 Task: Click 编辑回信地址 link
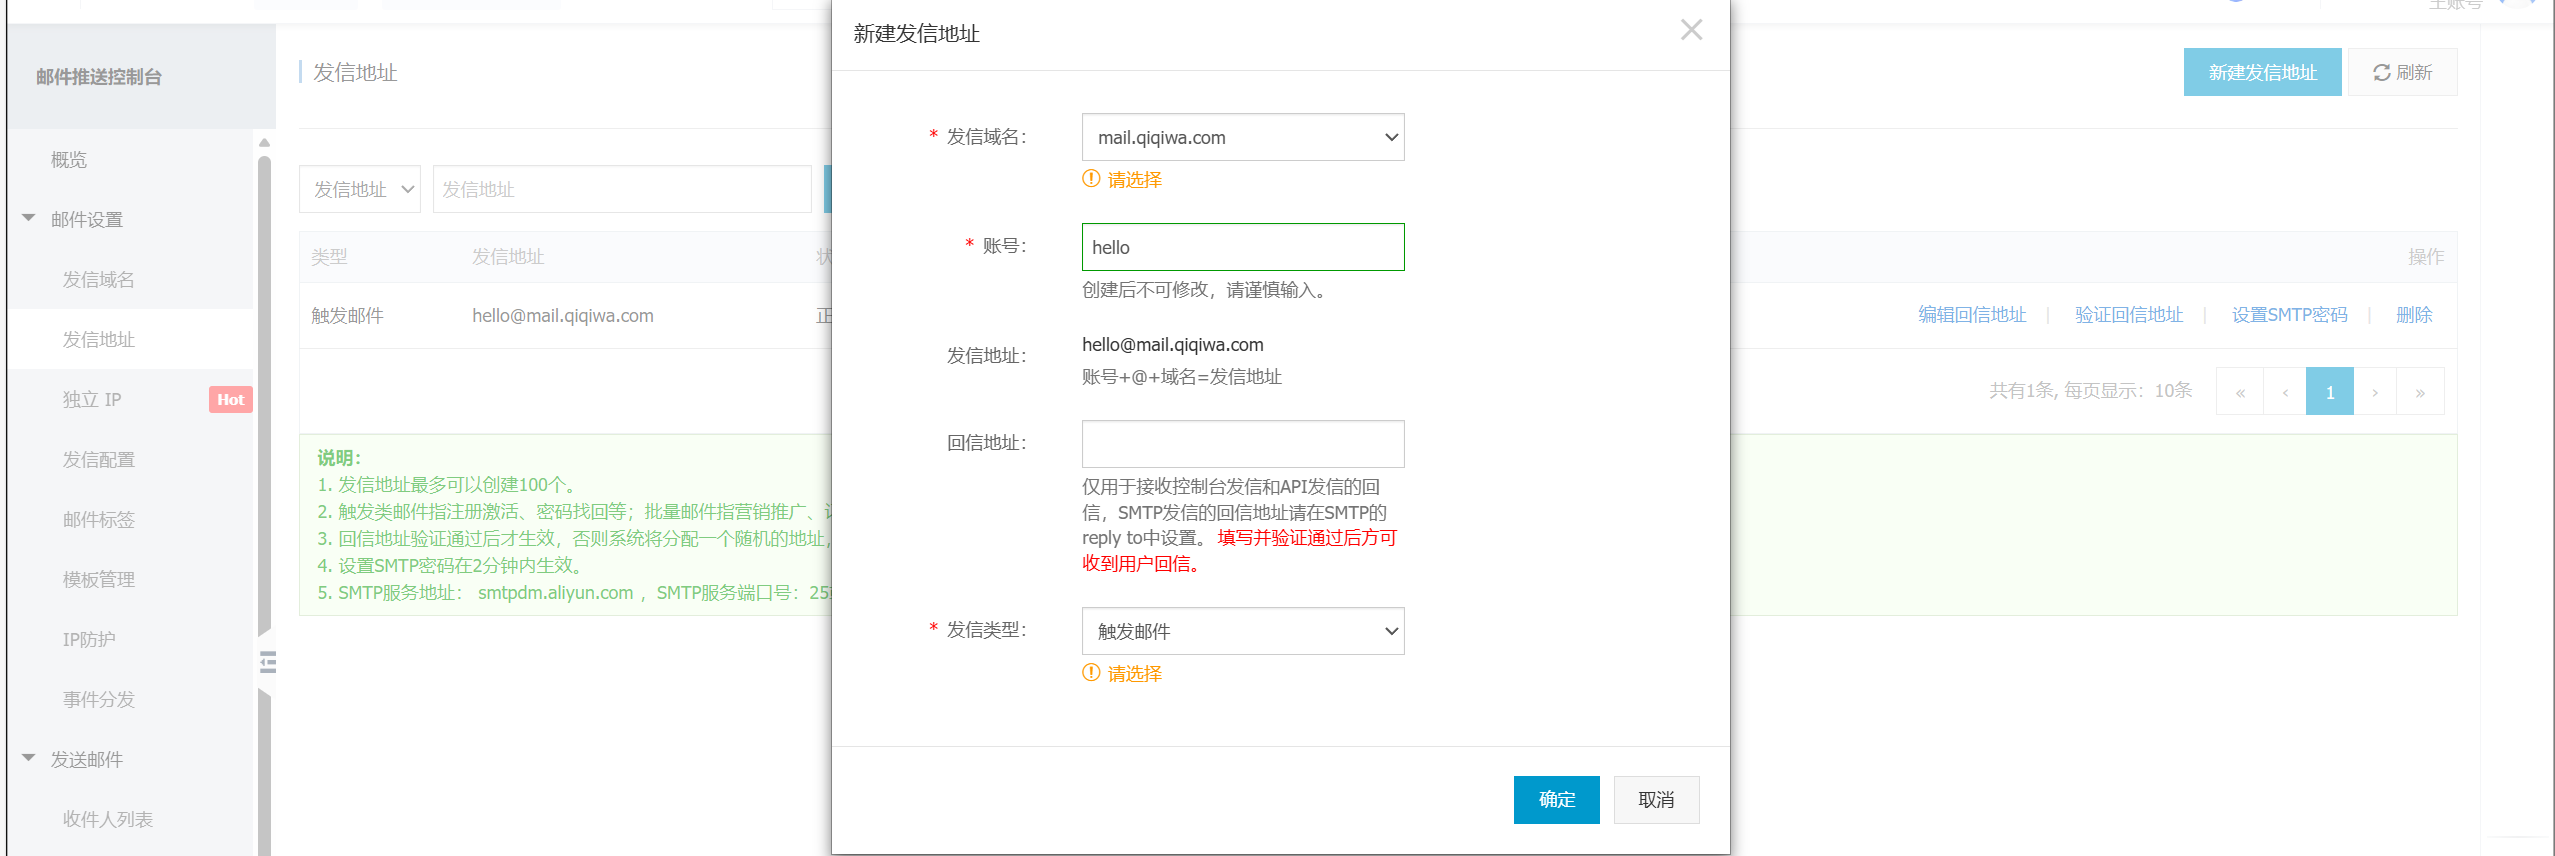click(1972, 315)
